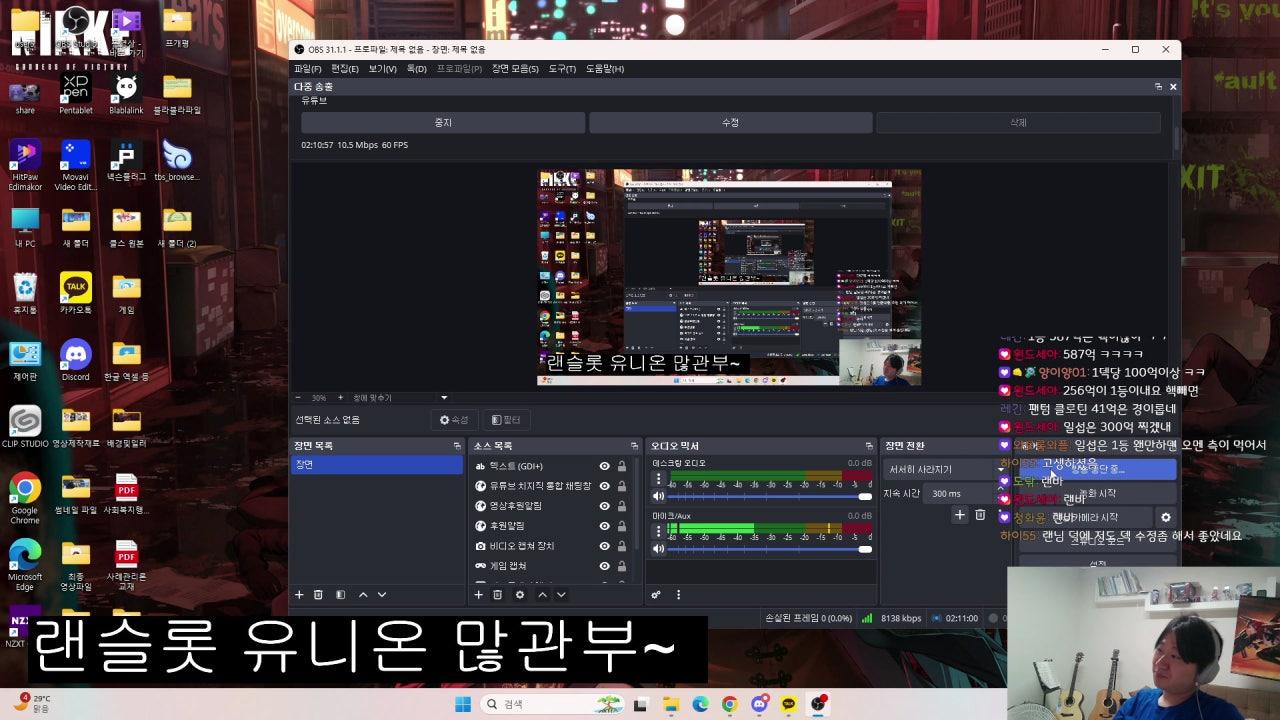Open source 필터 filters button
Screen dimensions: 1280x720
[x=506, y=420]
